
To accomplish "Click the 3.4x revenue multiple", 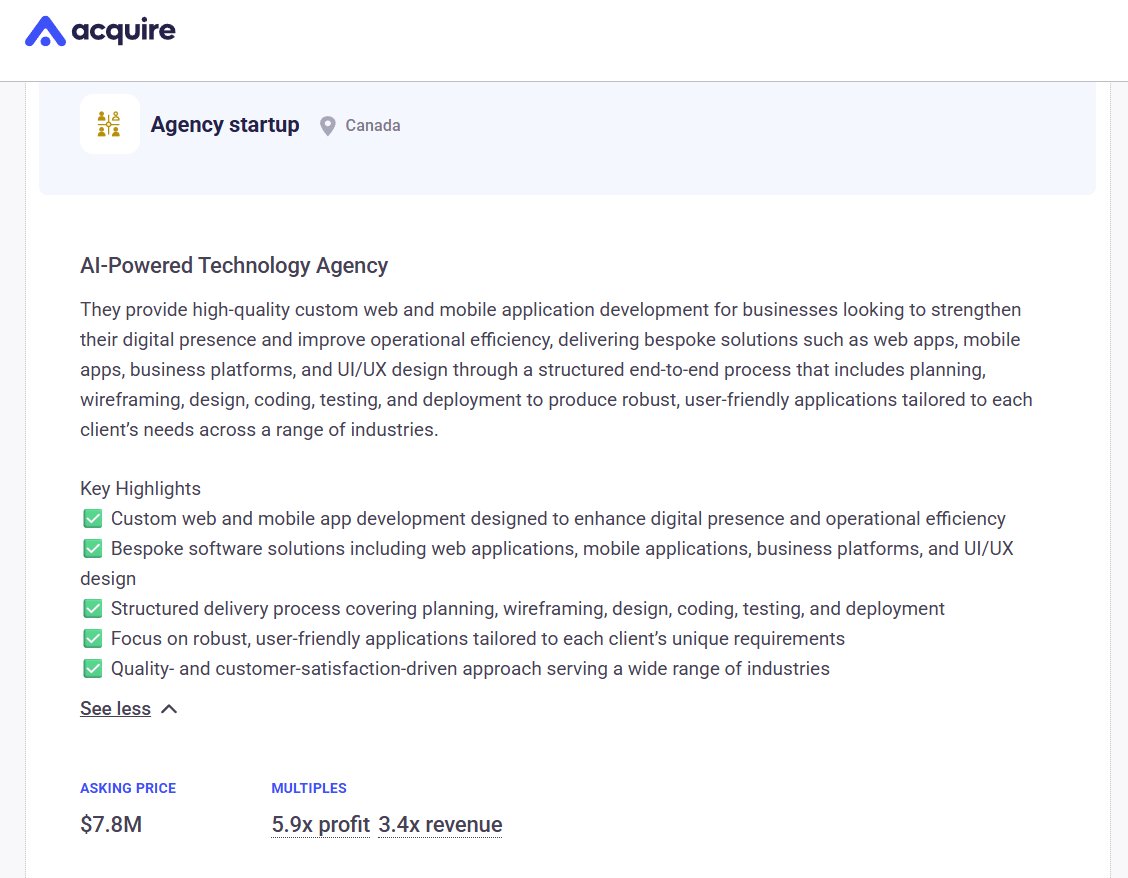I will (x=440, y=825).
